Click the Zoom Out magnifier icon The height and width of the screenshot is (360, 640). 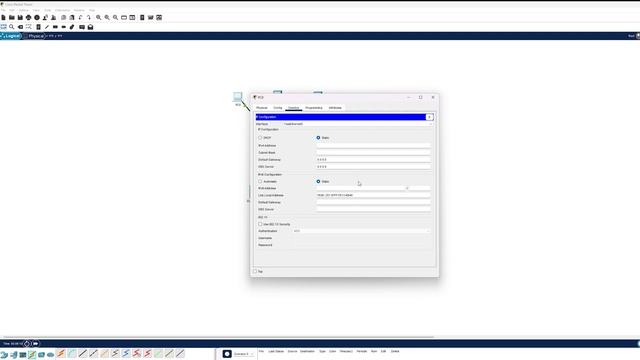116,18
